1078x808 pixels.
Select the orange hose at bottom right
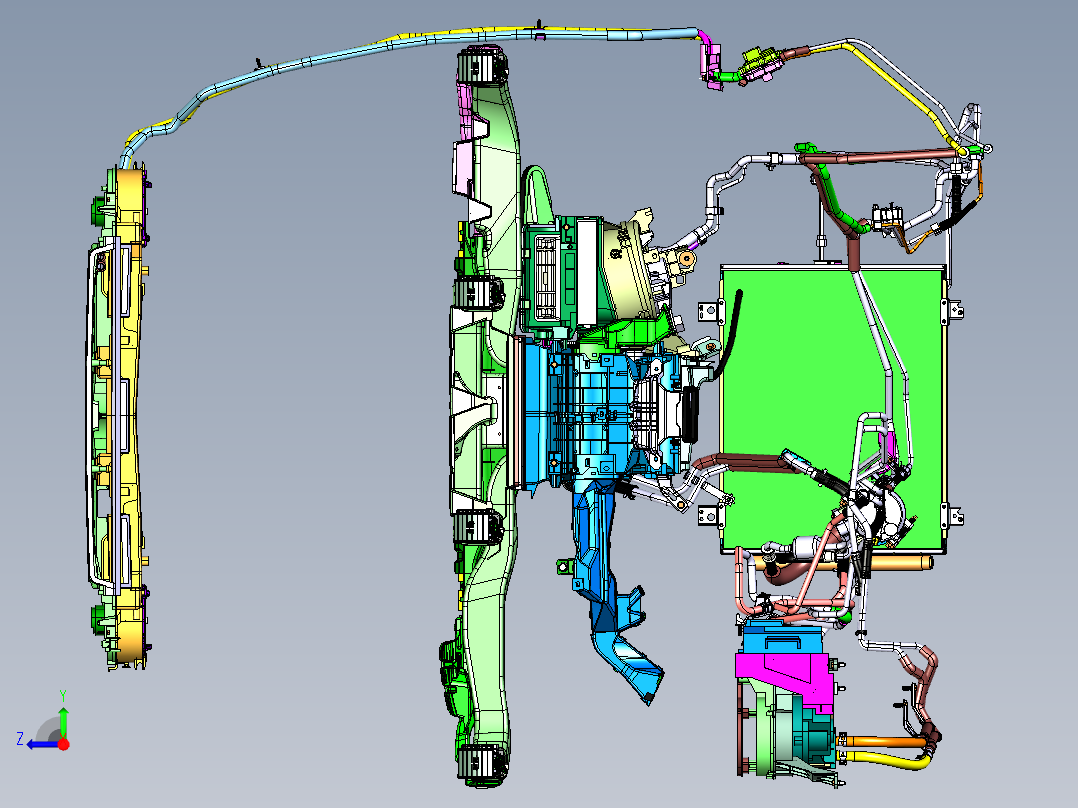(887, 741)
